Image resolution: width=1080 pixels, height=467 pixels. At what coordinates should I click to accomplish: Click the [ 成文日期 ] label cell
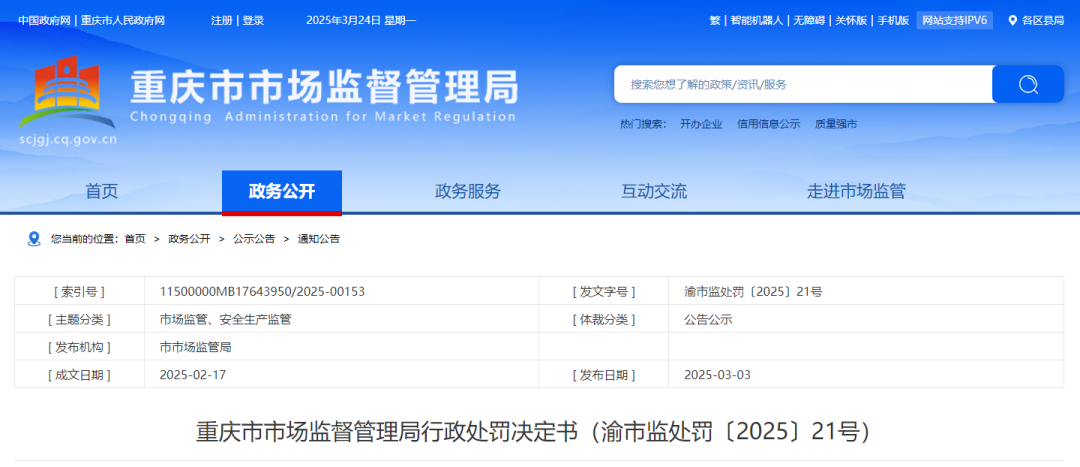coord(79,375)
